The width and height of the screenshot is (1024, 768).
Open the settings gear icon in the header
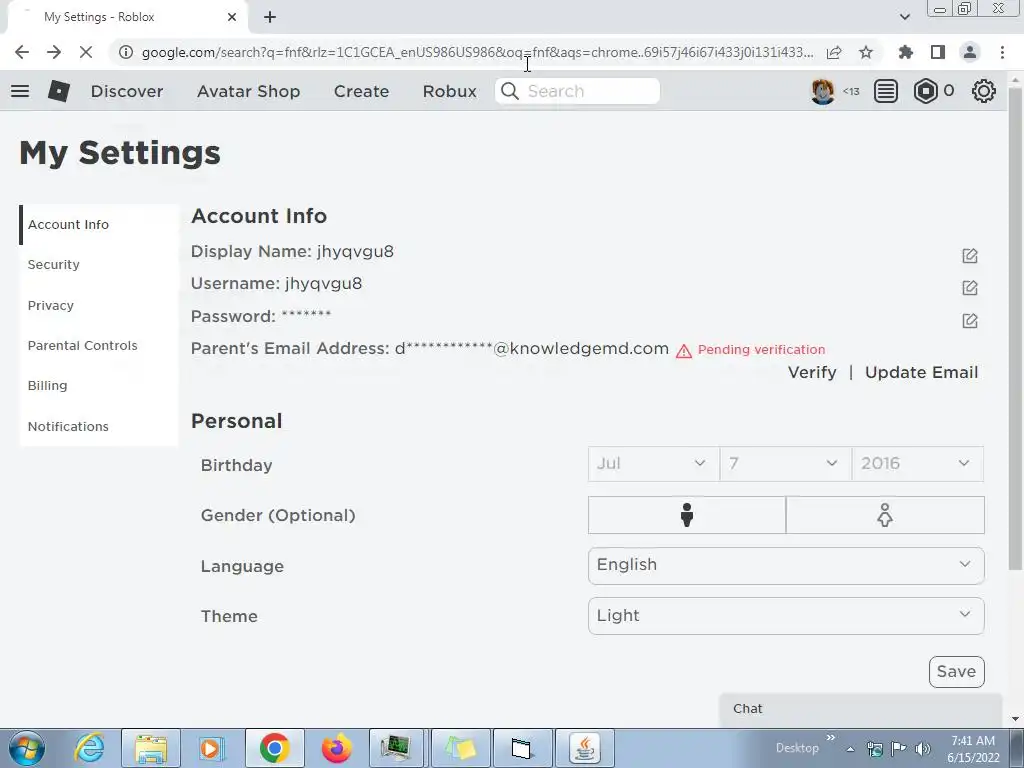click(984, 91)
